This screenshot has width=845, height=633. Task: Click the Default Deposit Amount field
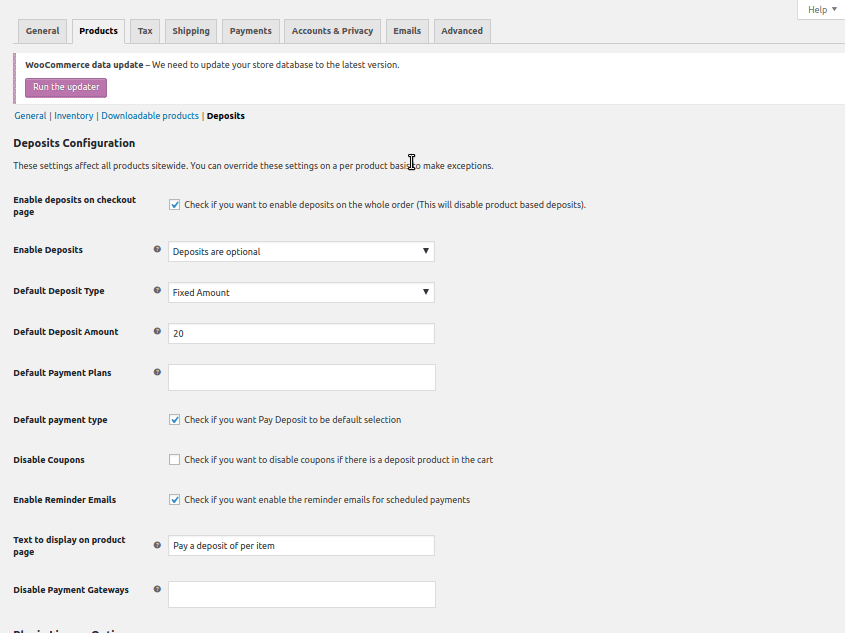pyautogui.click(x=301, y=333)
